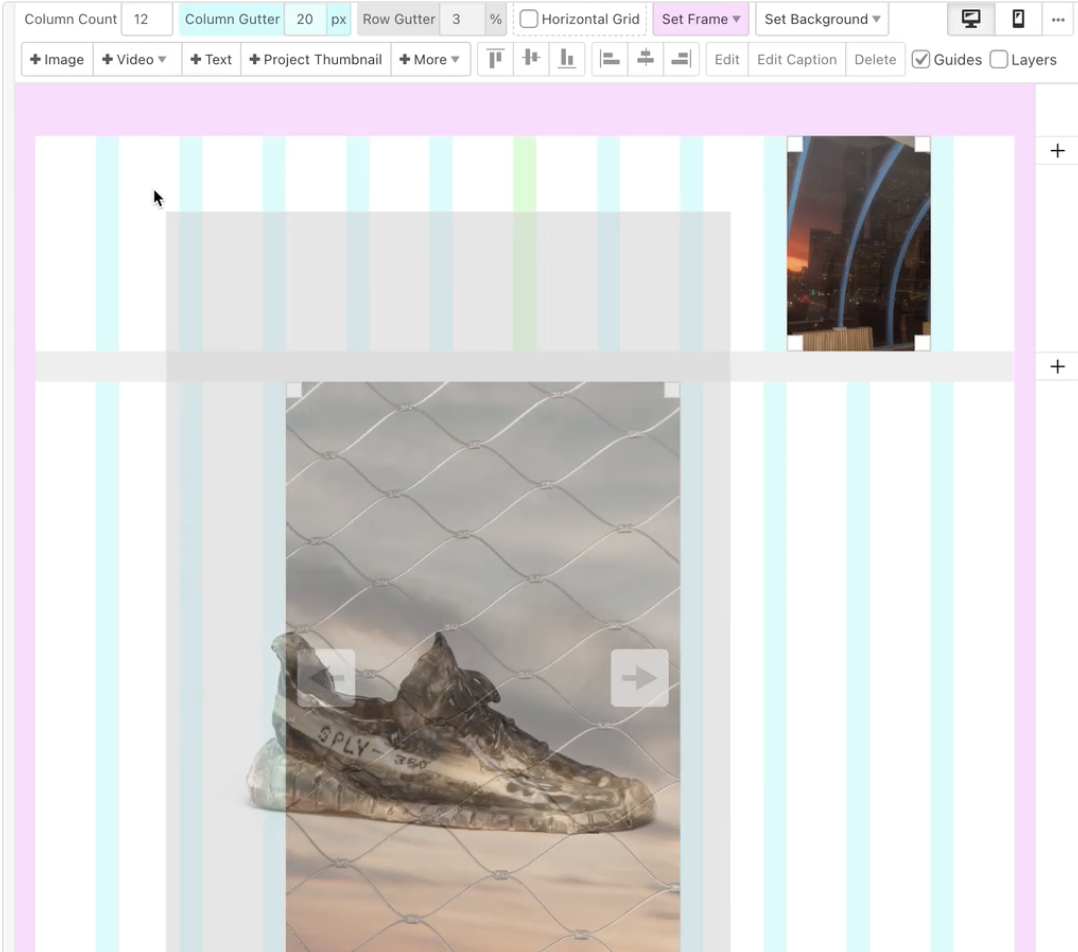Insert a Project Thumbnail
The width and height of the screenshot is (1078, 952).
(x=315, y=59)
